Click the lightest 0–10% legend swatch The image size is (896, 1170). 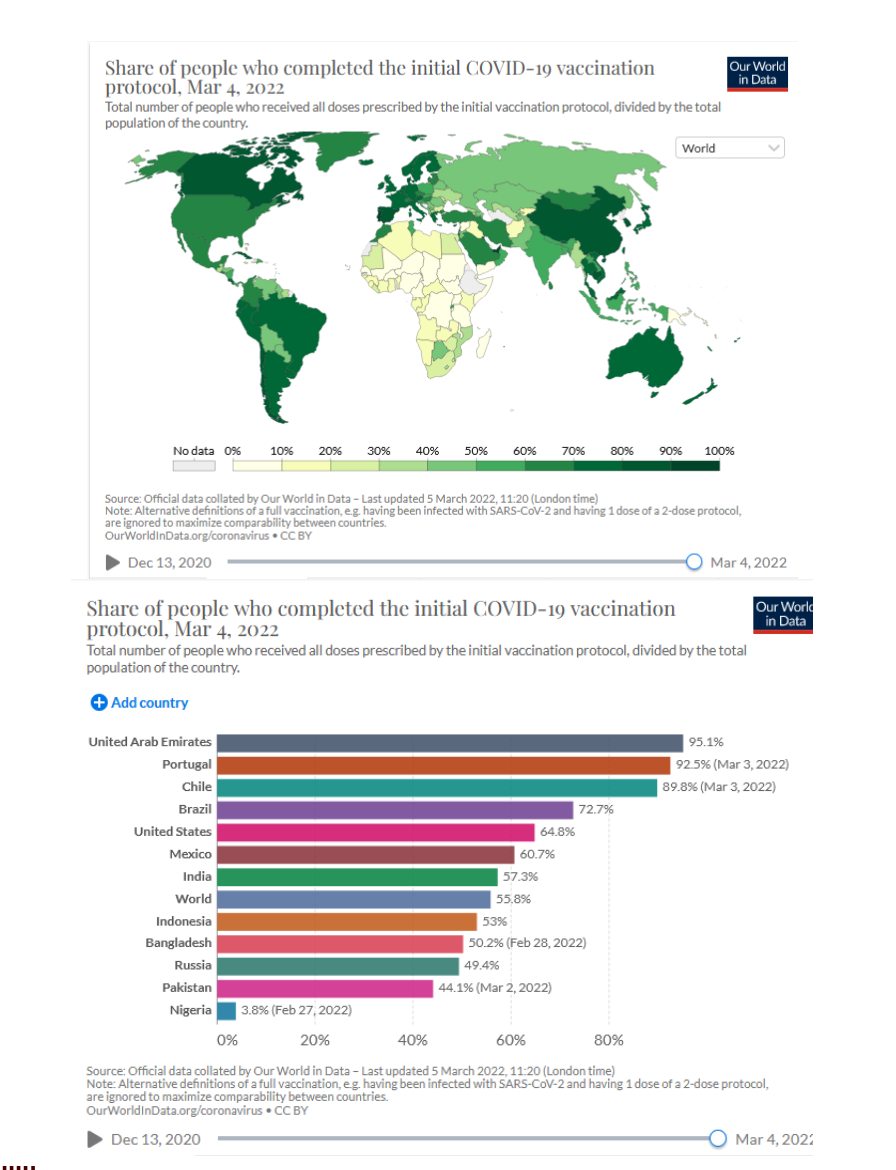click(257, 465)
